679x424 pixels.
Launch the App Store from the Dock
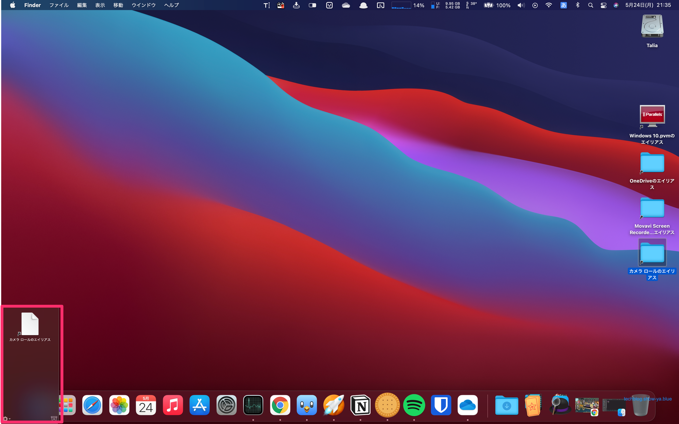point(200,405)
